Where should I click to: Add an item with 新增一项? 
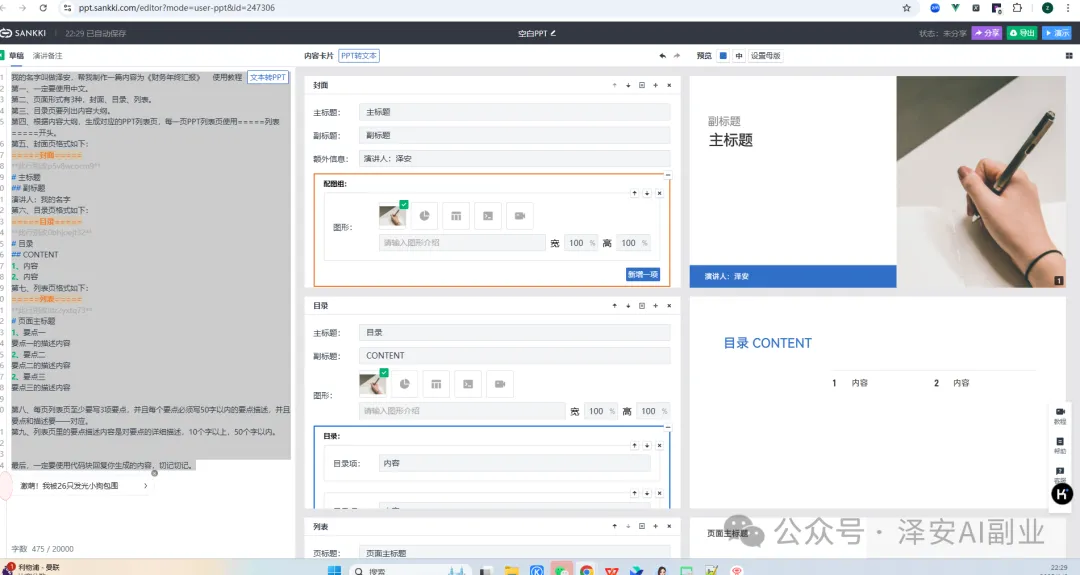(643, 274)
